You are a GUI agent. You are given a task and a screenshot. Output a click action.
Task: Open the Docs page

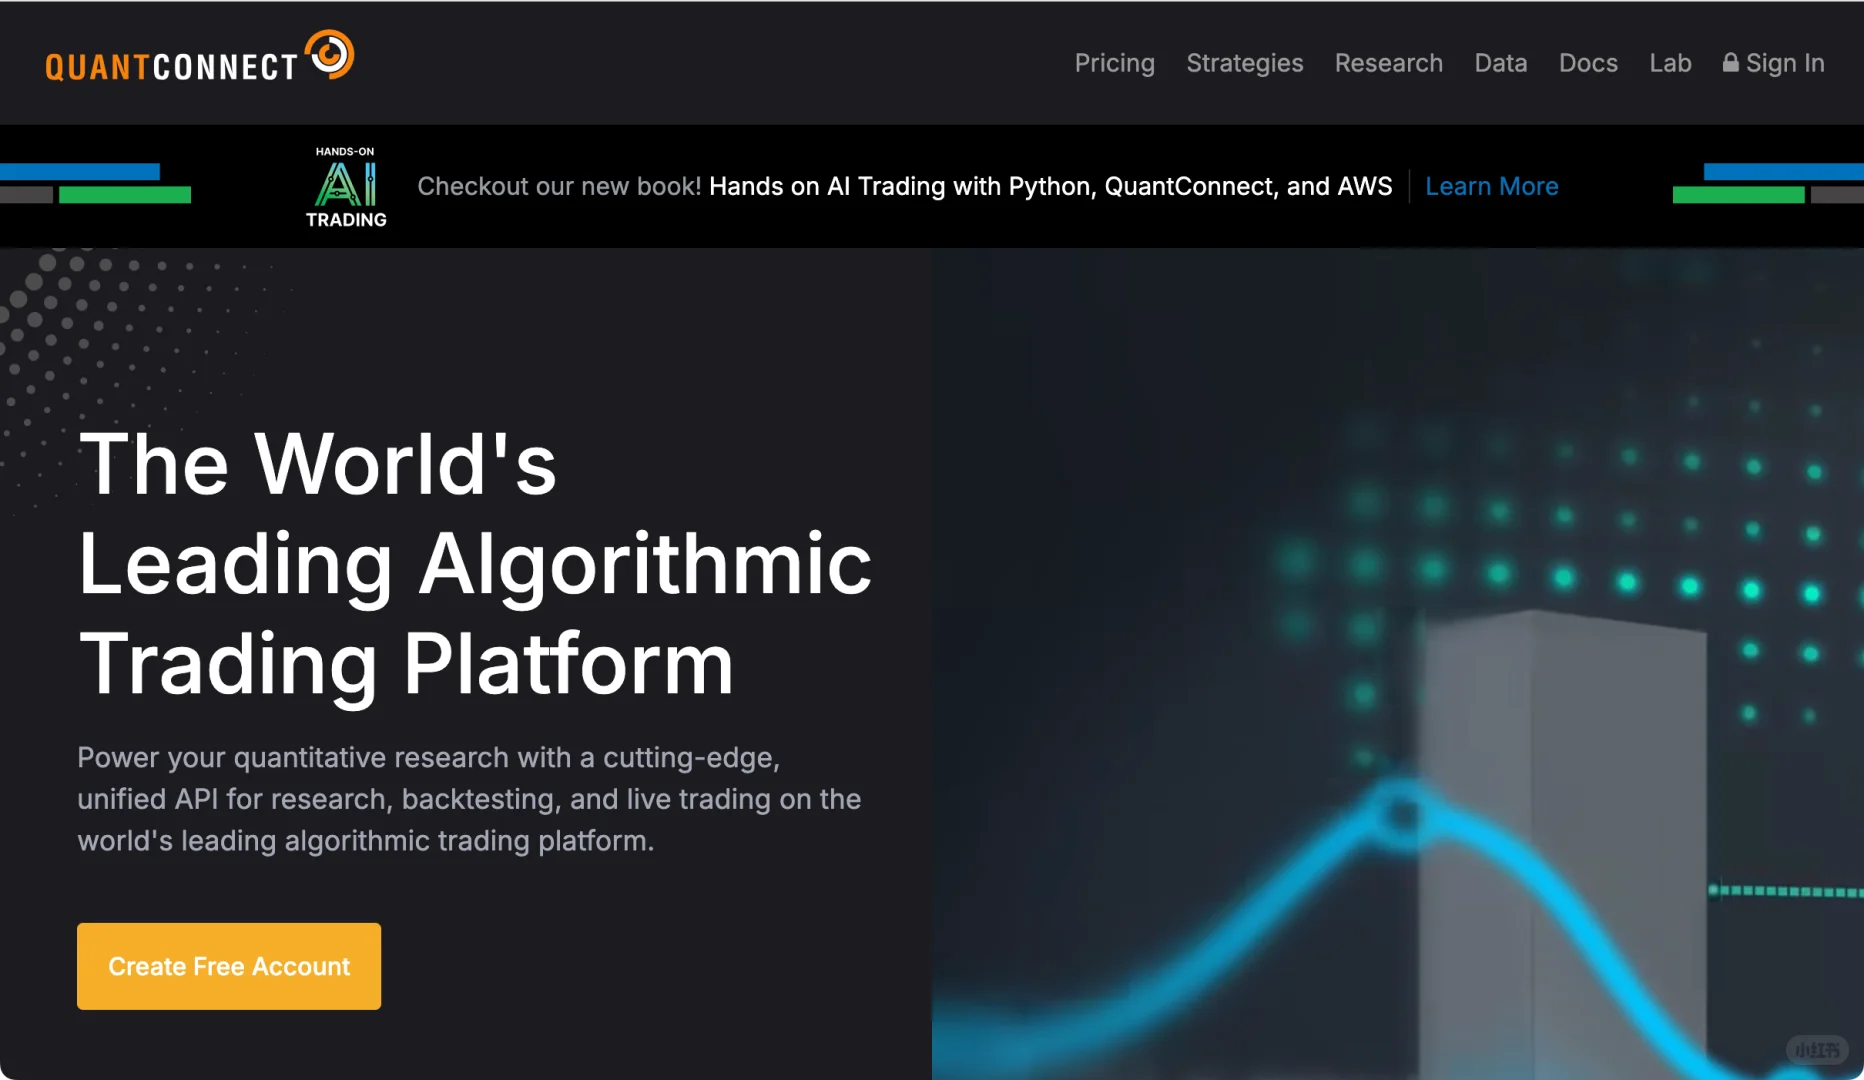click(x=1588, y=63)
